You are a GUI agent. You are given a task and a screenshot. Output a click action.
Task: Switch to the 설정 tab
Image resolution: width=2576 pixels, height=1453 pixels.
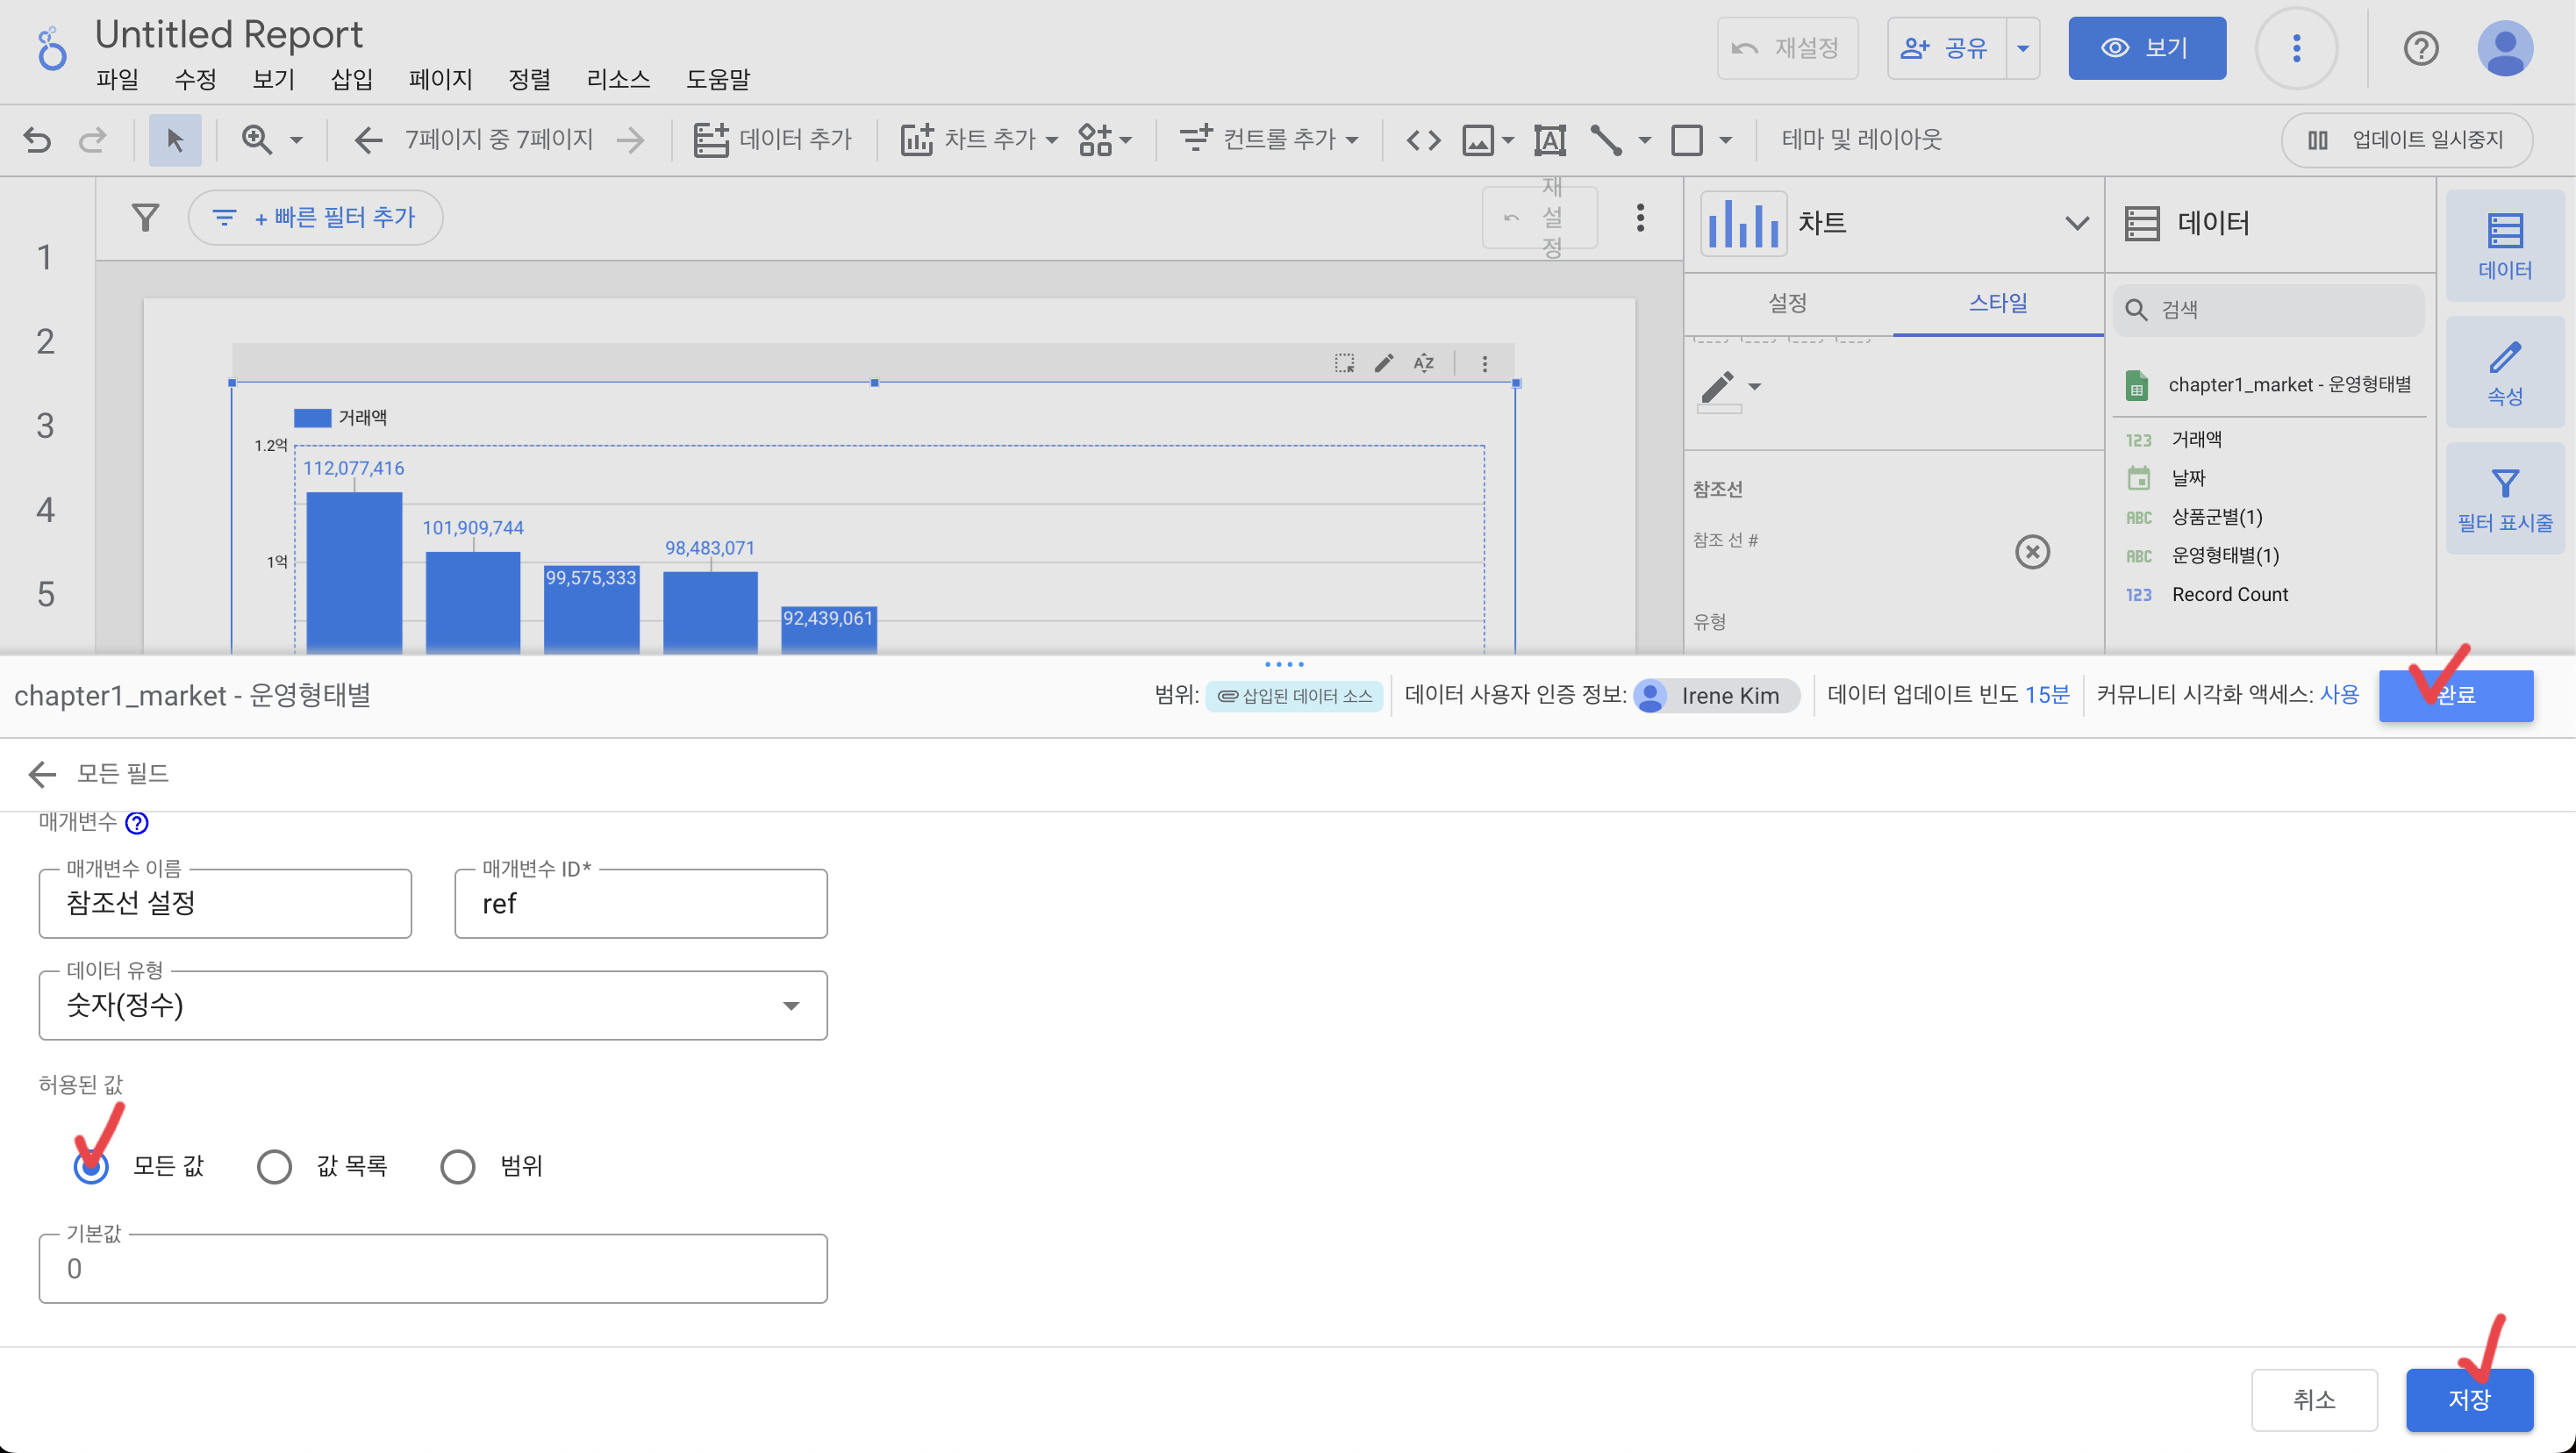point(1787,303)
